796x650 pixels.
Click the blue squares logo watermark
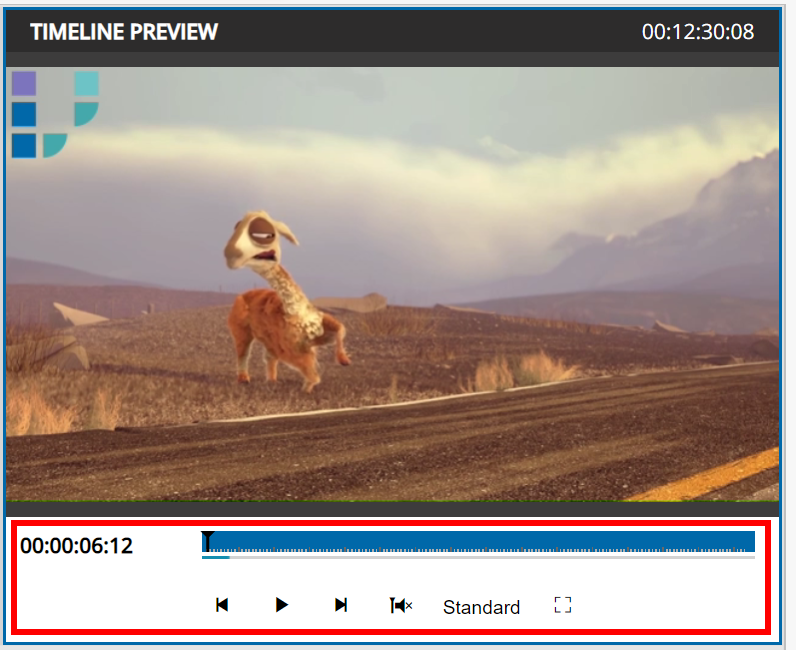pos(54,113)
